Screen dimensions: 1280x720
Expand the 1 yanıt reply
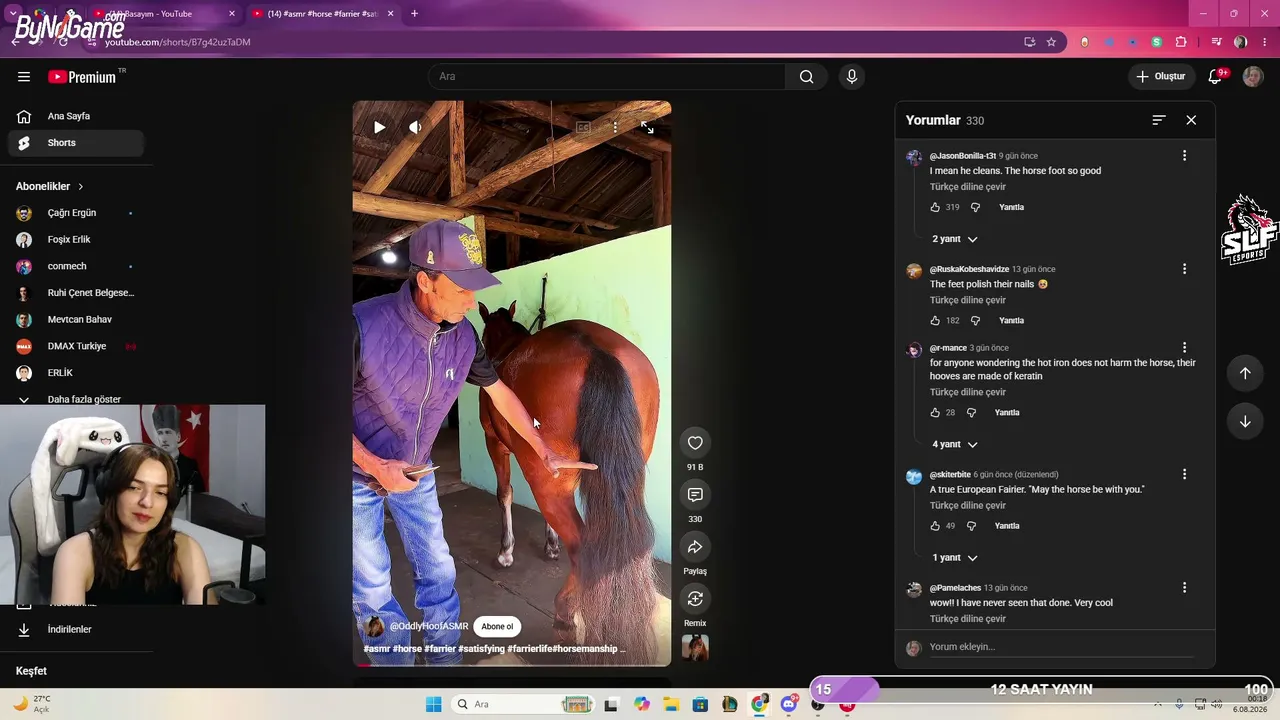pyautogui.click(x=955, y=558)
